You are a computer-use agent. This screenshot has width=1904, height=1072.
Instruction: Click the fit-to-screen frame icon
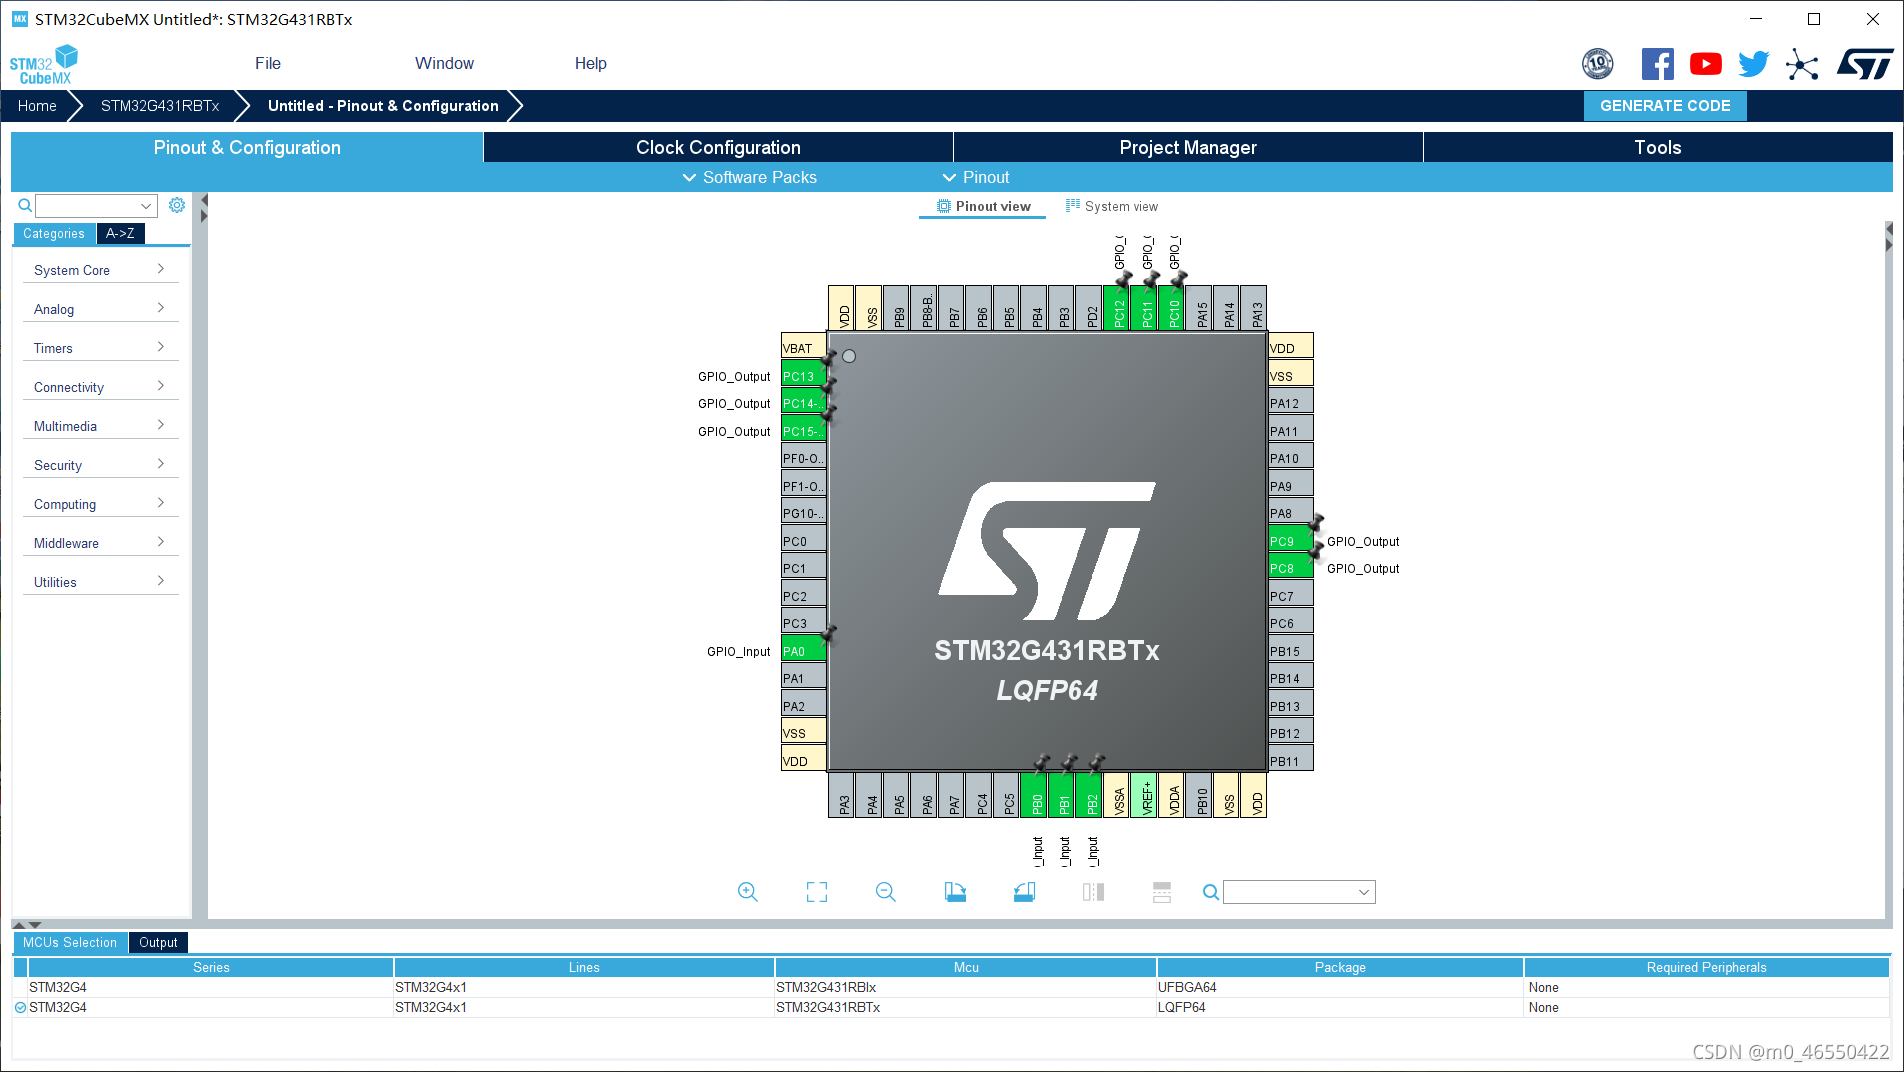click(x=817, y=892)
